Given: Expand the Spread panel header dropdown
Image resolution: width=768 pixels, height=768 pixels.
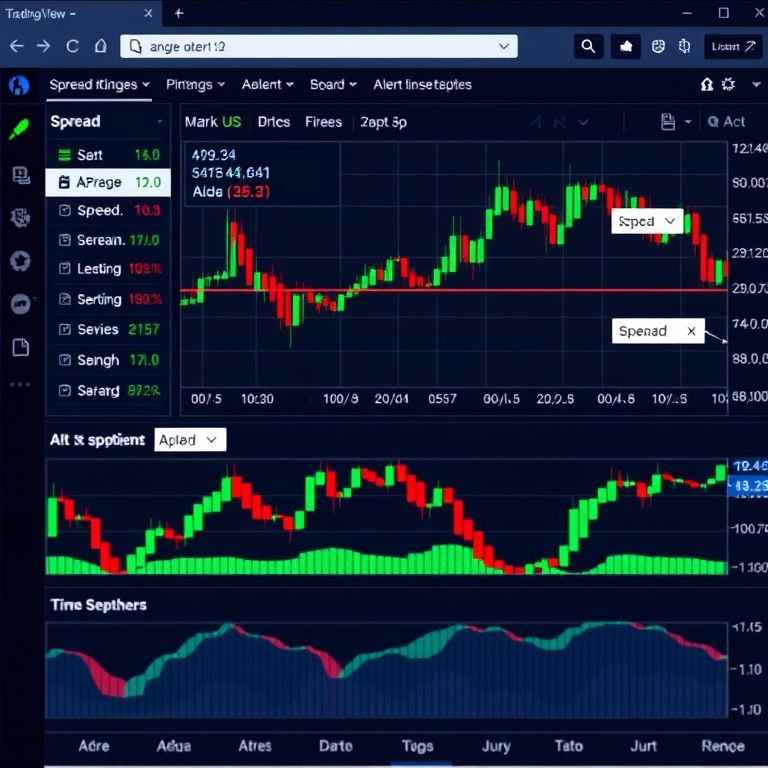Looking at the screenshot, I should [159, 122].
